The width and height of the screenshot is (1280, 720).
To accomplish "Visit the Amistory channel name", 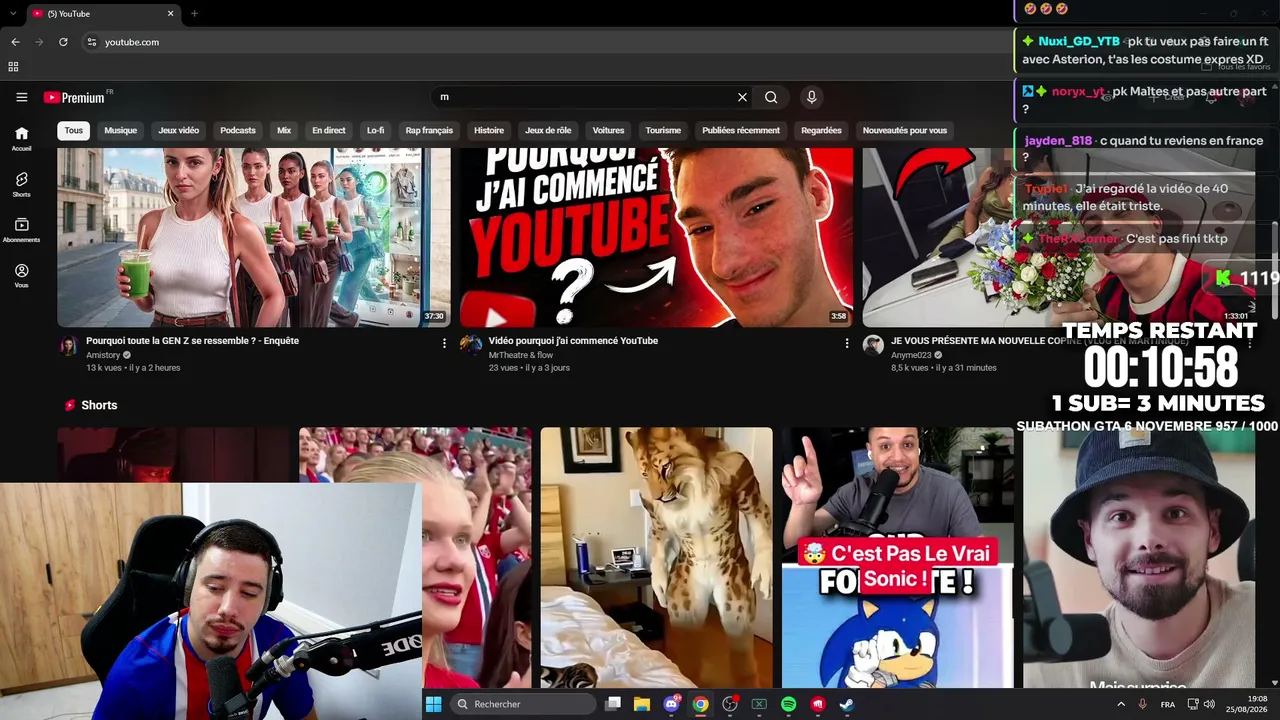I will 103,355.
